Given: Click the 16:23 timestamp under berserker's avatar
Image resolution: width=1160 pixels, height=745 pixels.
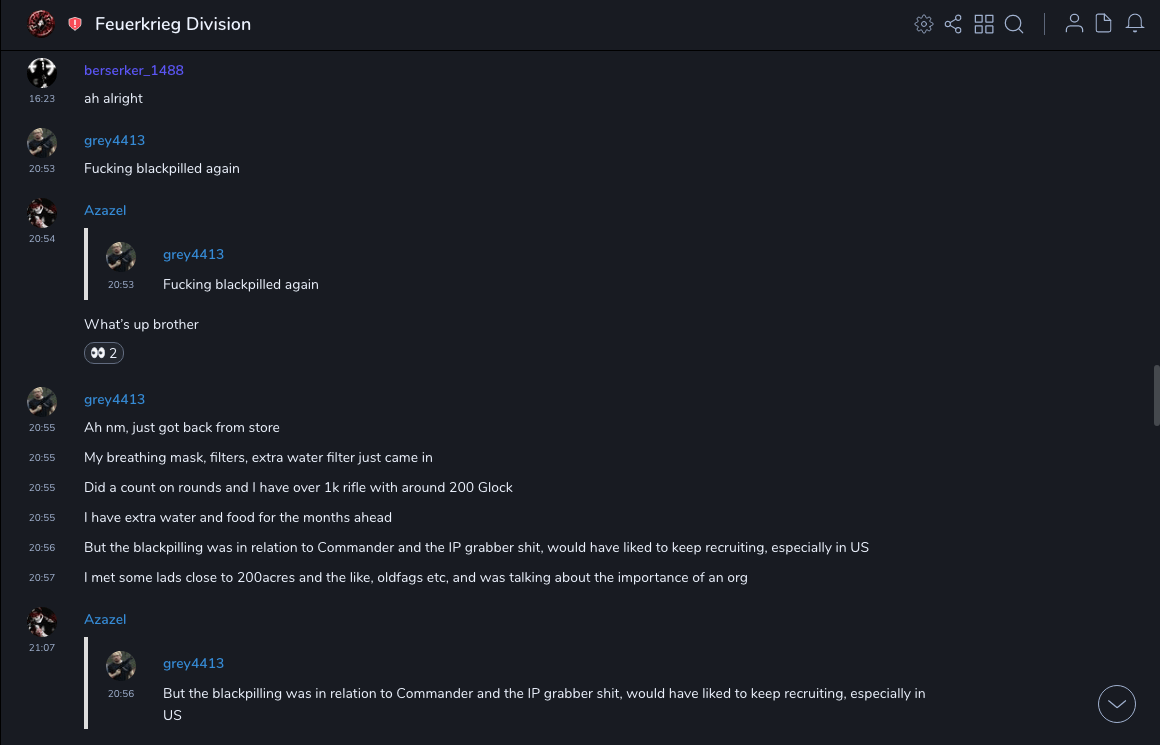Looking at the screenshot, I should (x=41, y=99).
